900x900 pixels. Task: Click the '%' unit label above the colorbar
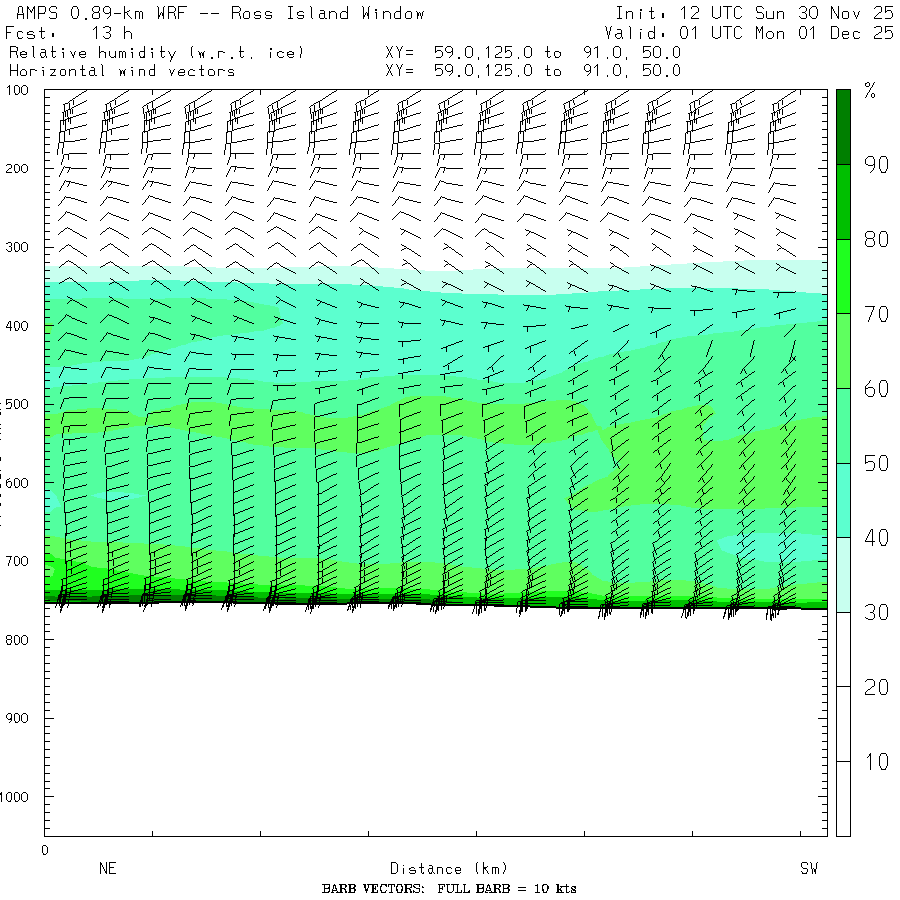pos(870,91)
